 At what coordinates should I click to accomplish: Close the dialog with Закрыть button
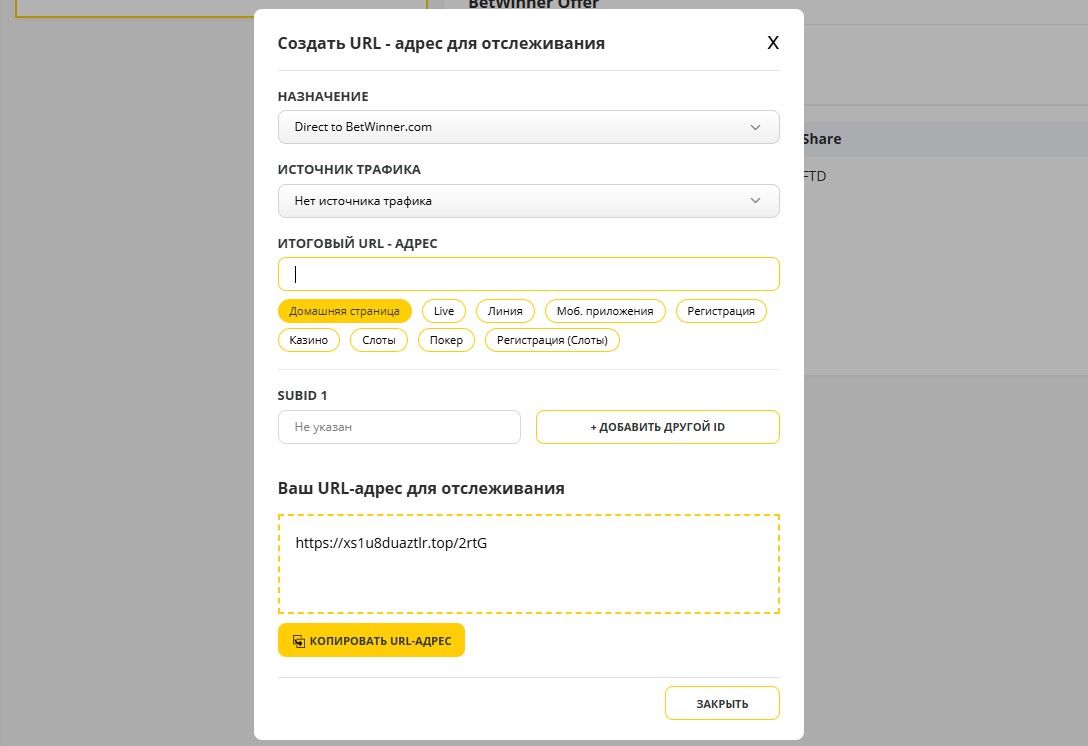(x=722, y=703)
